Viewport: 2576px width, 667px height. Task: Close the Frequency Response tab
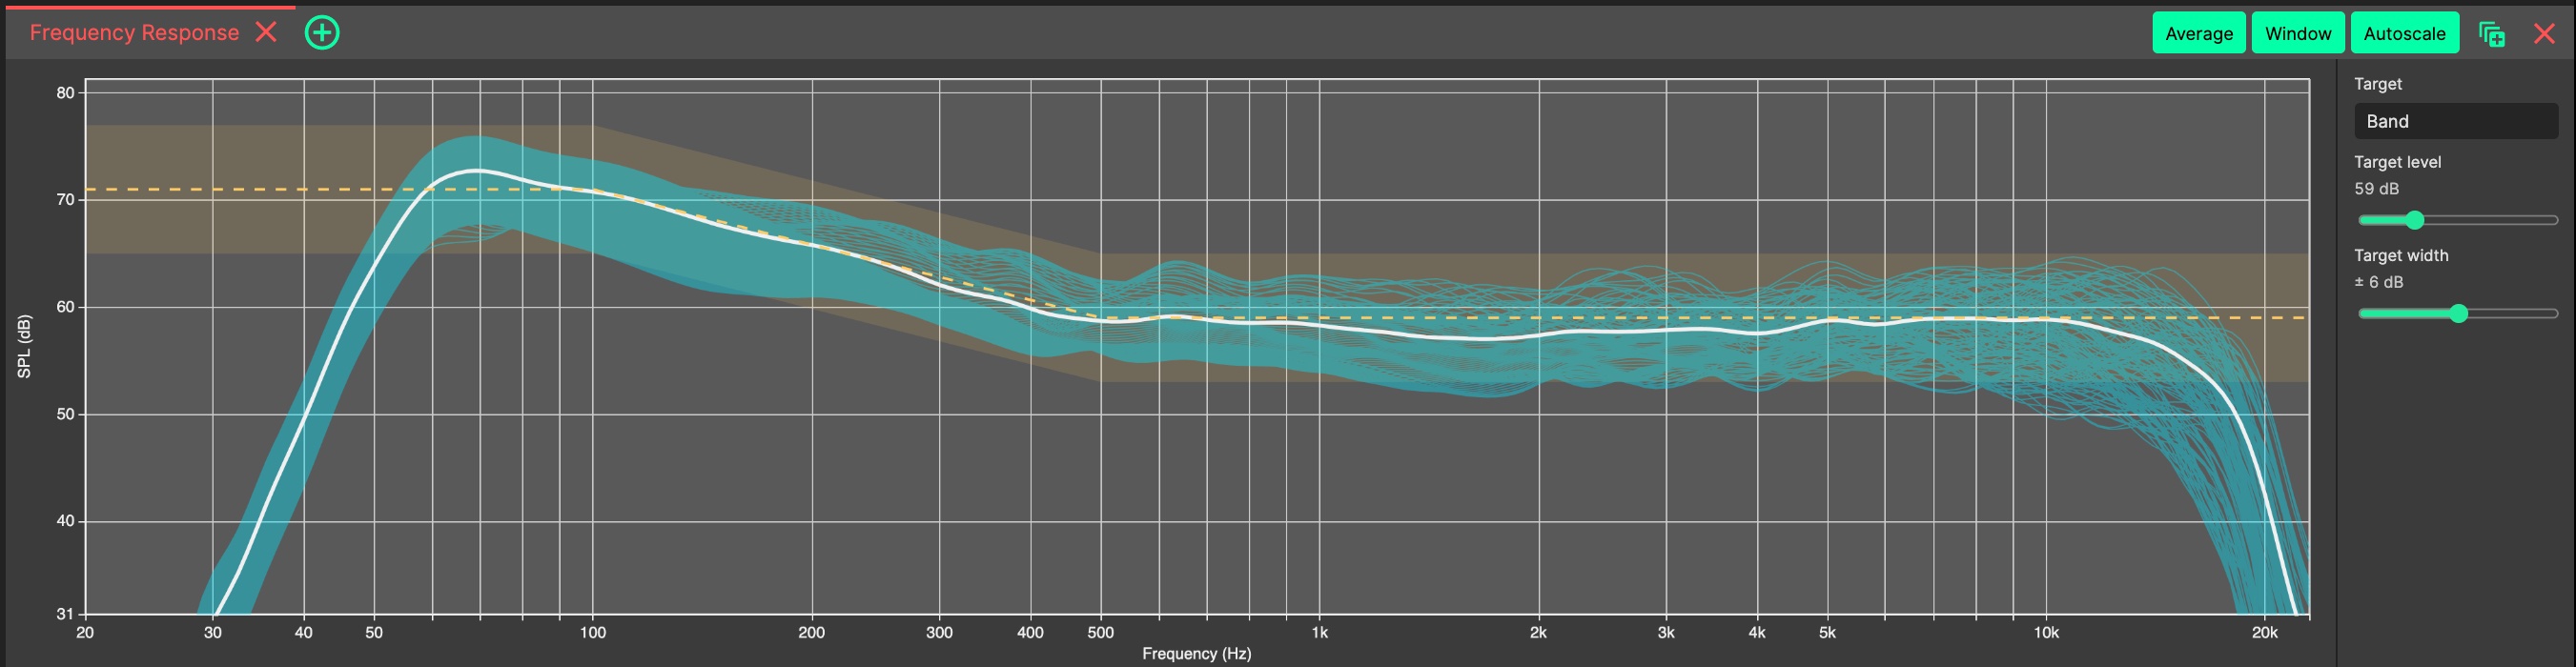(x=266, y=32)
